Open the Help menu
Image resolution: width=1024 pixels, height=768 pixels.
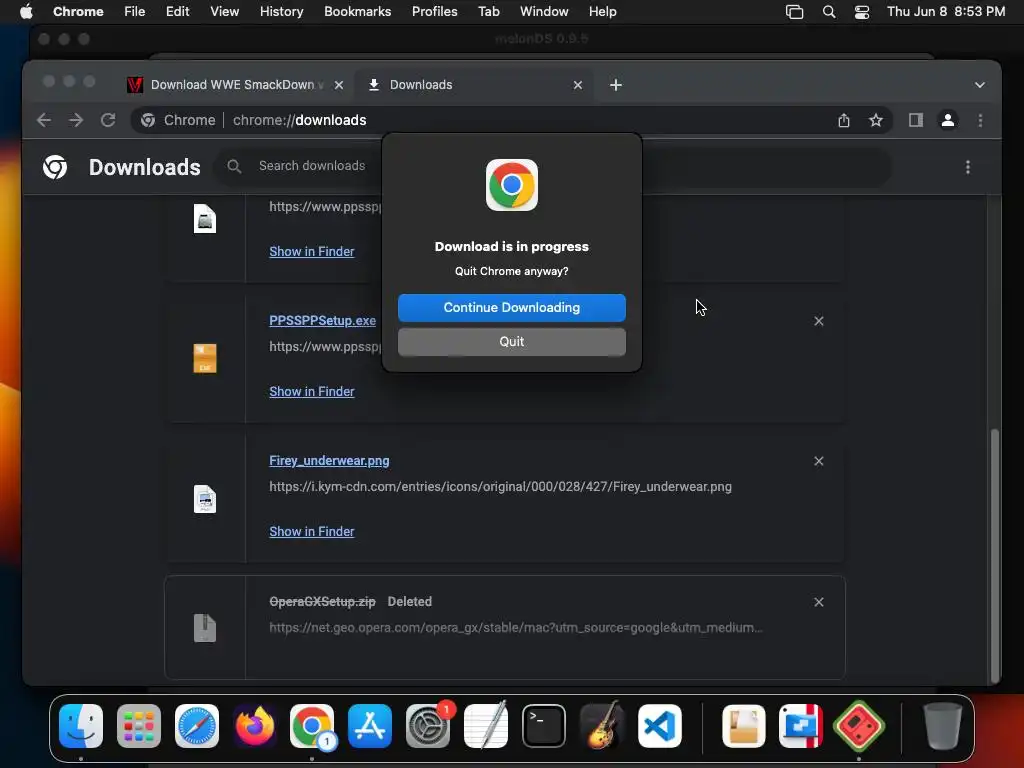[x=602, y=12]
